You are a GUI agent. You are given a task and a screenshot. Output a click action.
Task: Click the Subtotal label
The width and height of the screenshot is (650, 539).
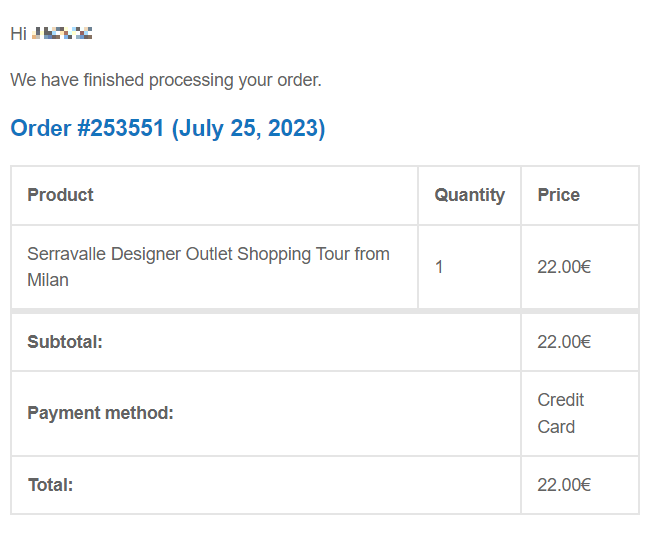(65, 342)
